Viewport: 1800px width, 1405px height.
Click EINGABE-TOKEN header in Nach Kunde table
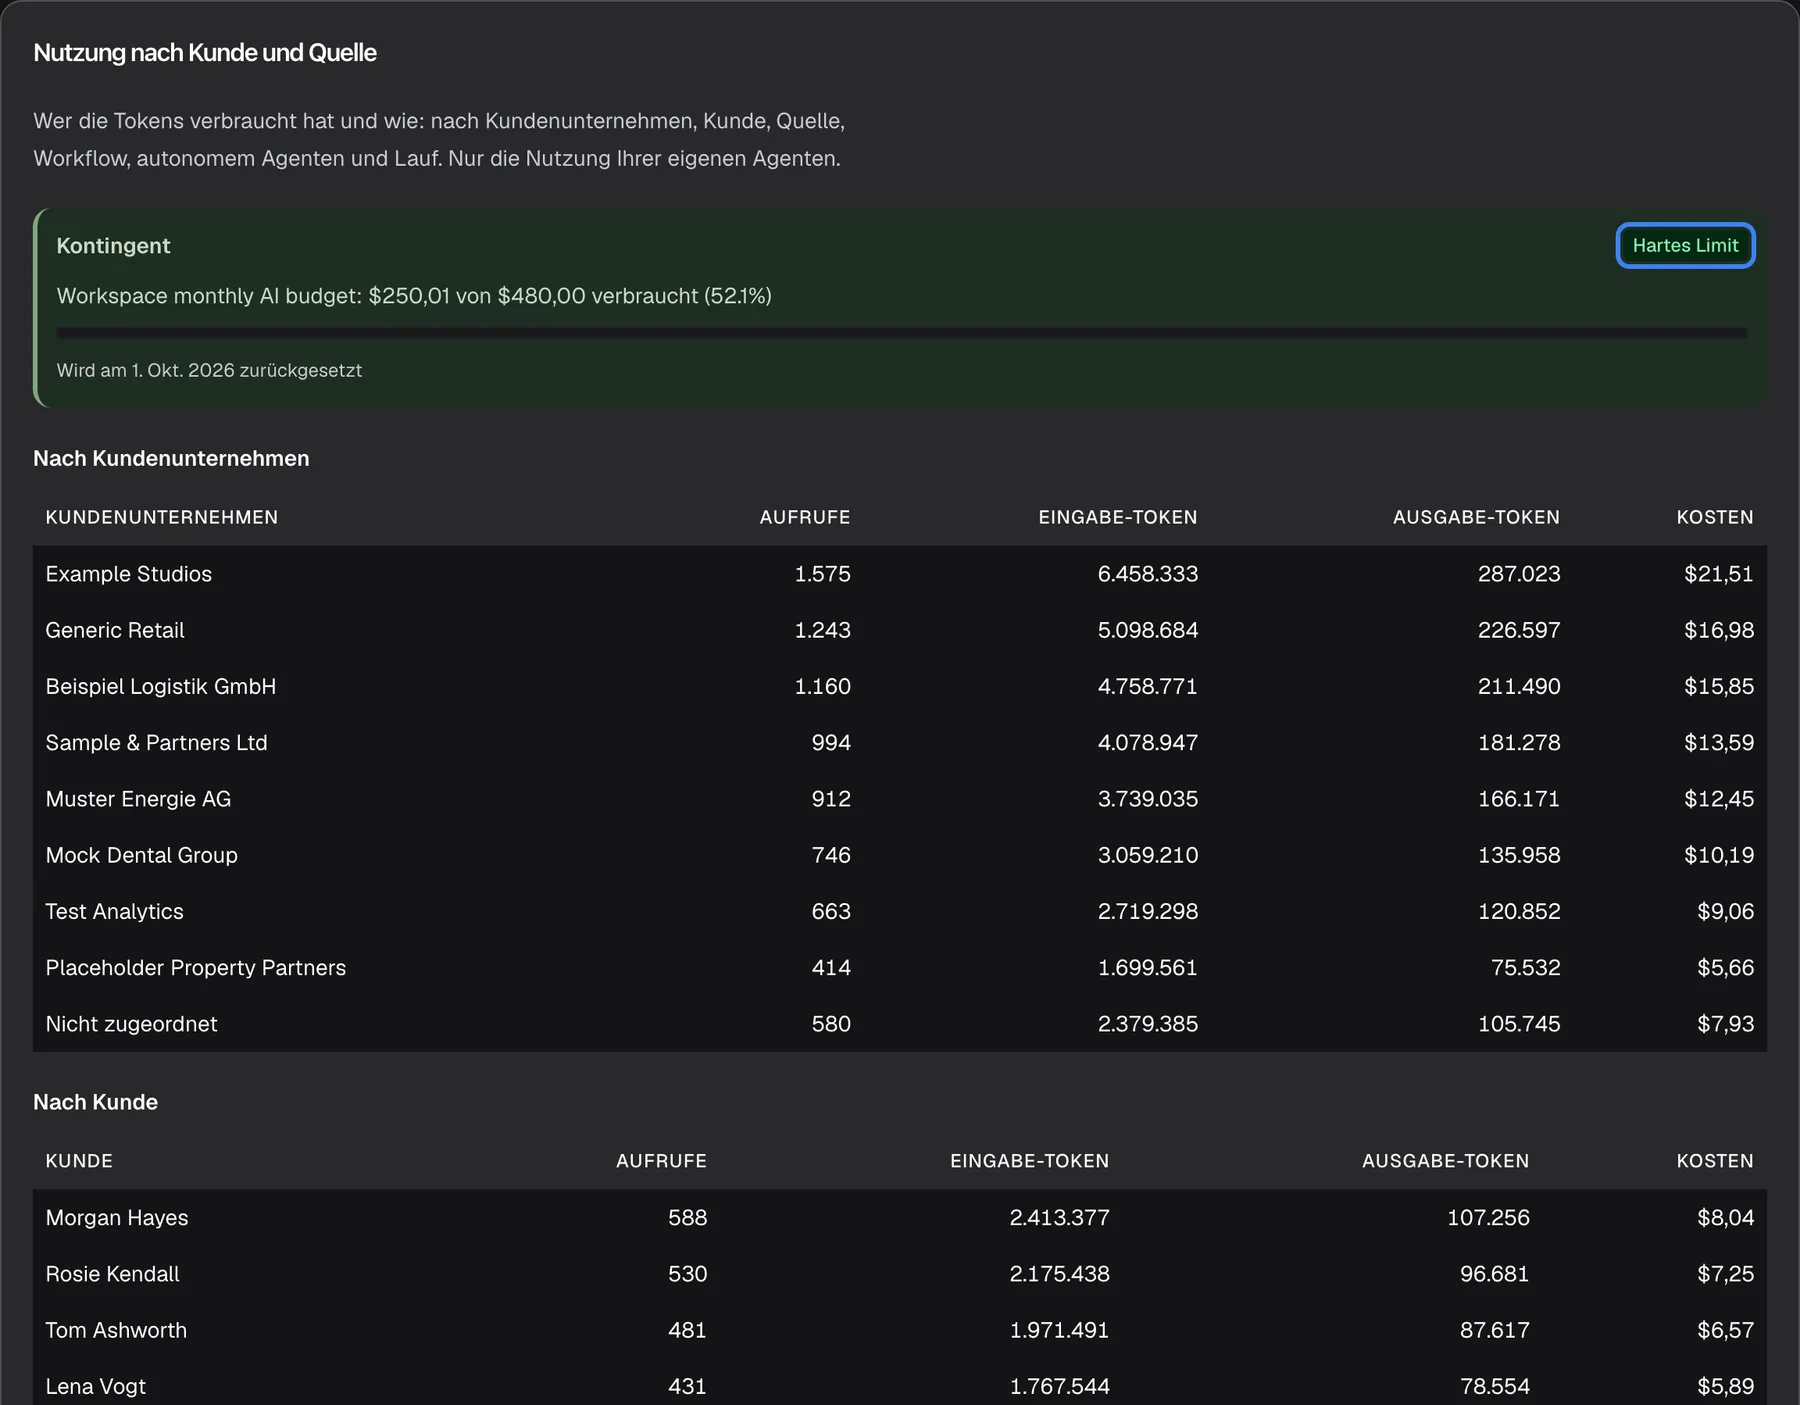[x=1030, y=1161]
